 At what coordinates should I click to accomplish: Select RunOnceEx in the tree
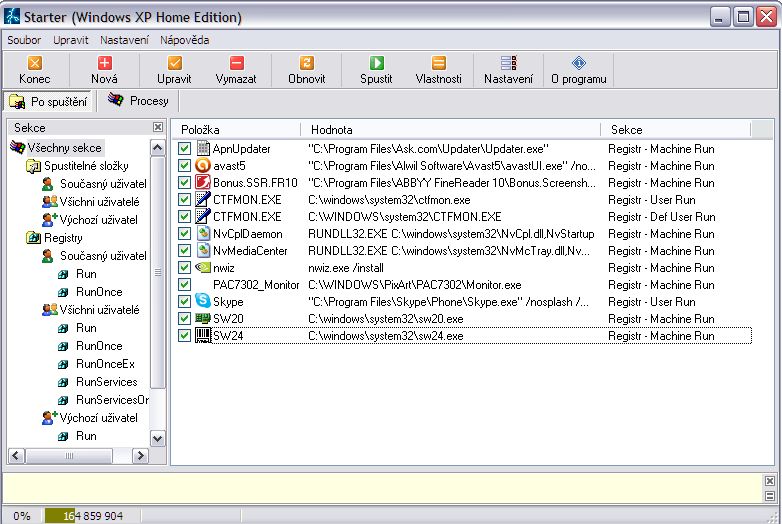tap(105, 364)
